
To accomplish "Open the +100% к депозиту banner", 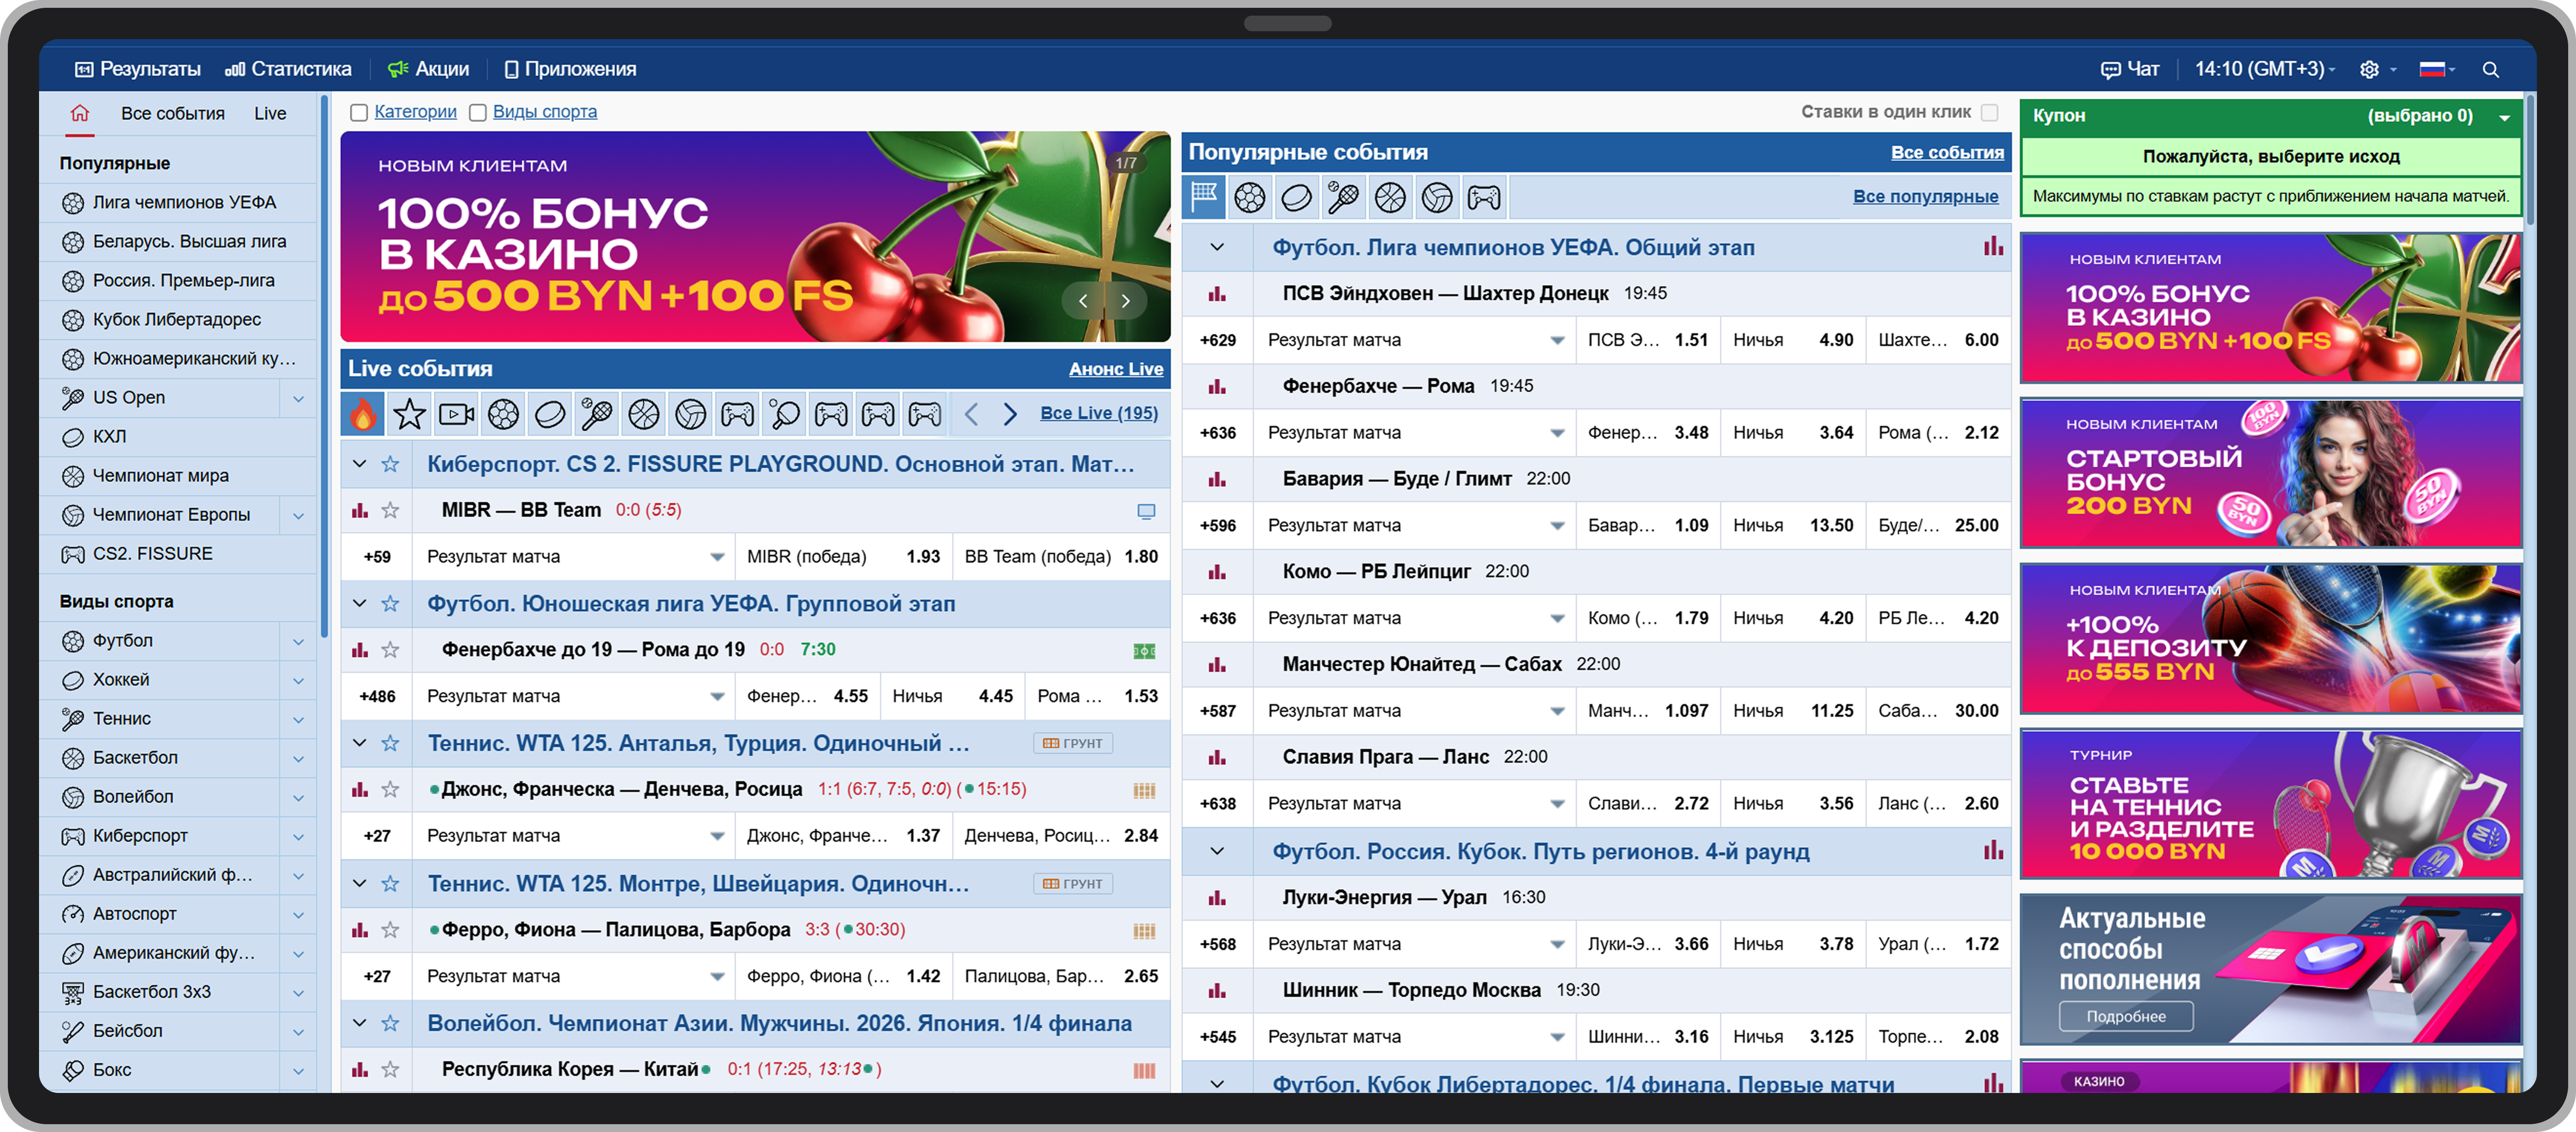I will pos(2270,638).
